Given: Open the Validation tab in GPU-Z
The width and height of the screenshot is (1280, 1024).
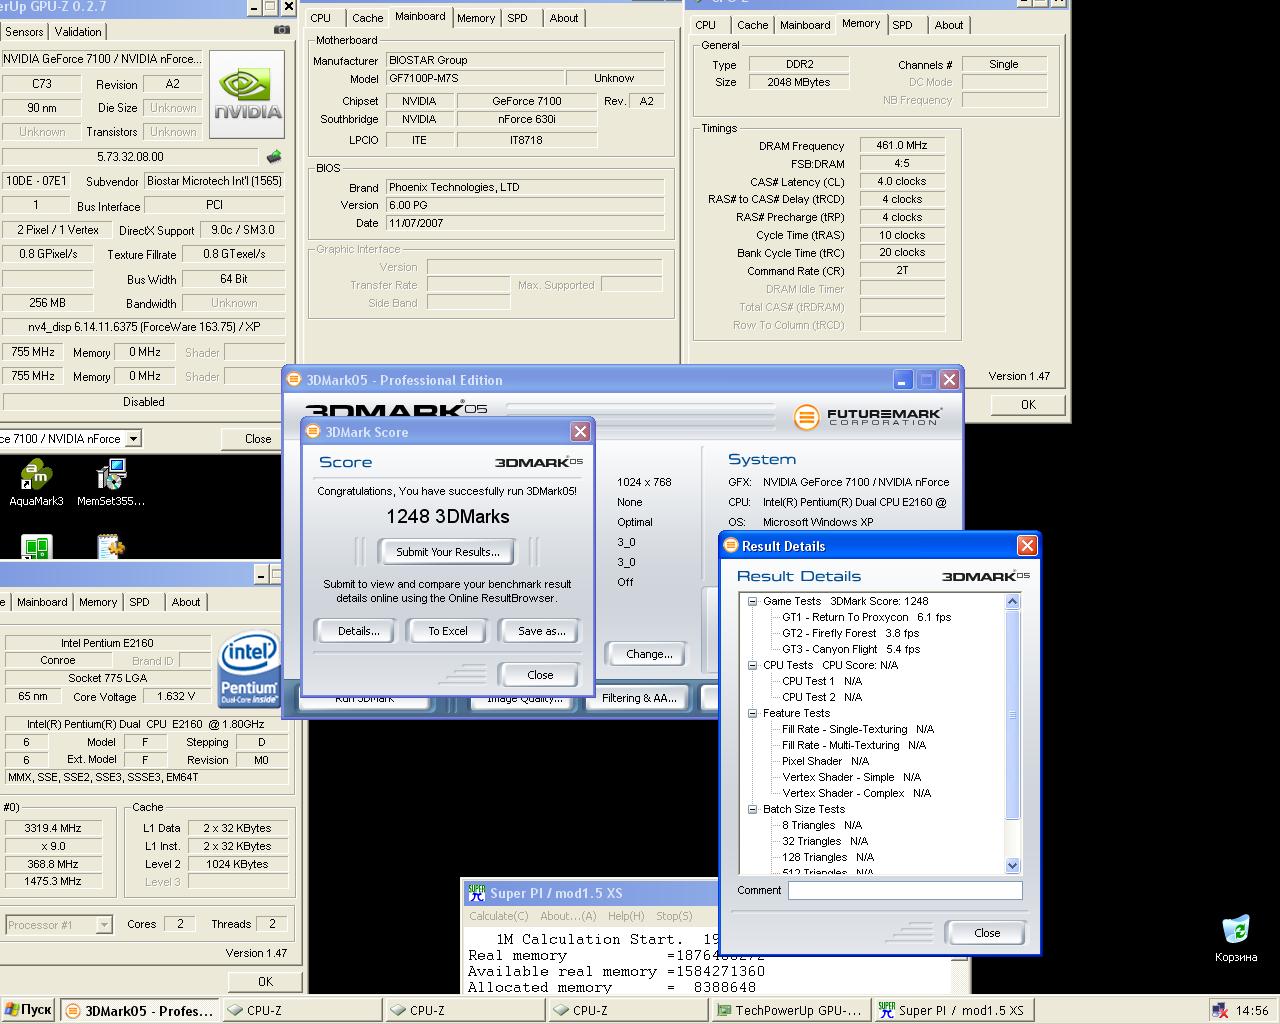Looking at the screenshot, I should pos(78,32).
